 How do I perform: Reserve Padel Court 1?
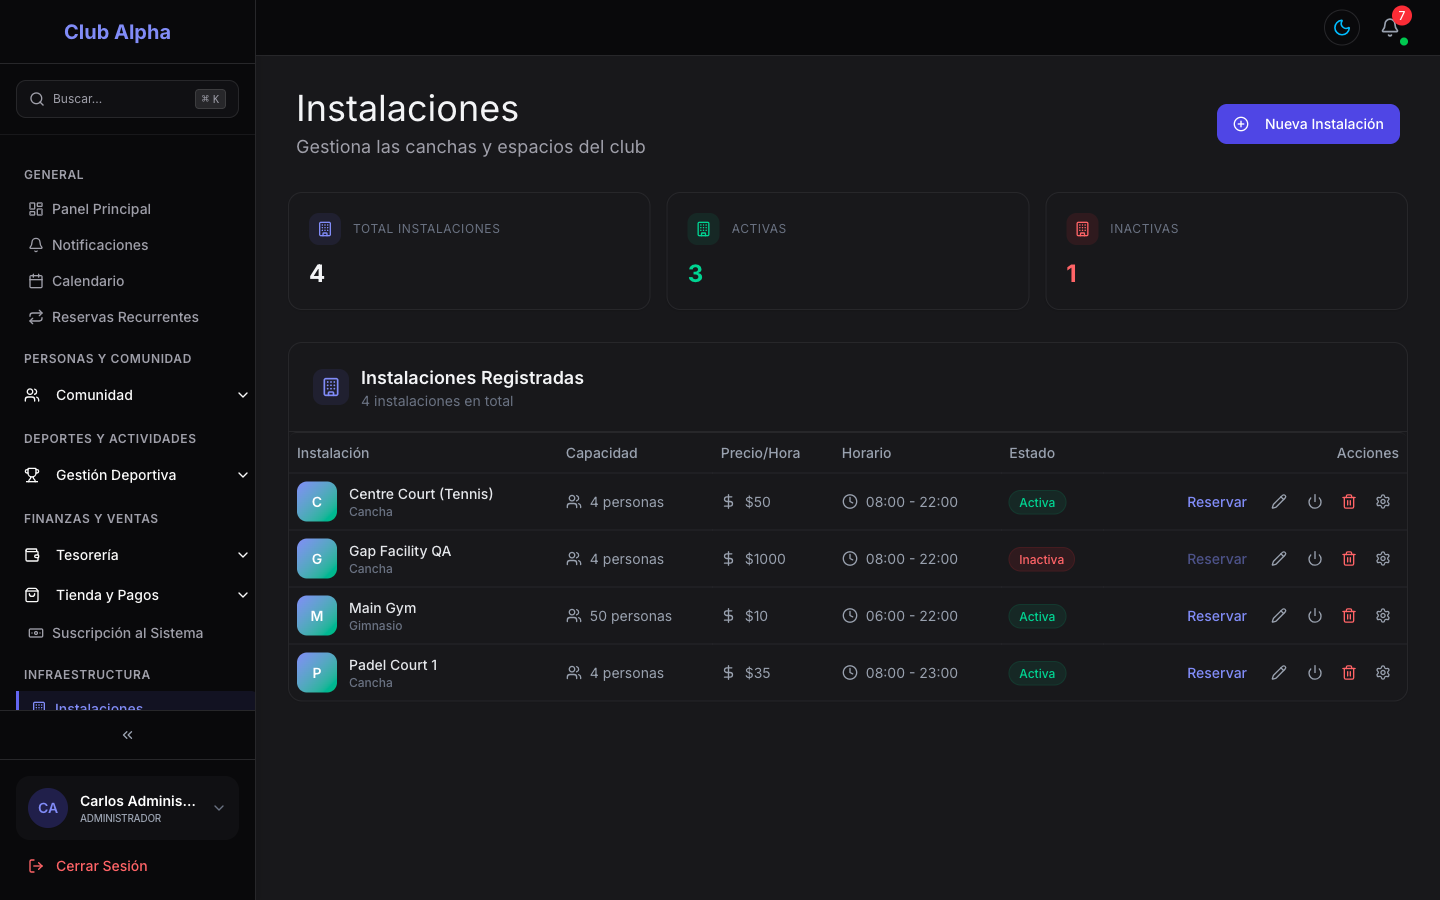(1217, 673)
